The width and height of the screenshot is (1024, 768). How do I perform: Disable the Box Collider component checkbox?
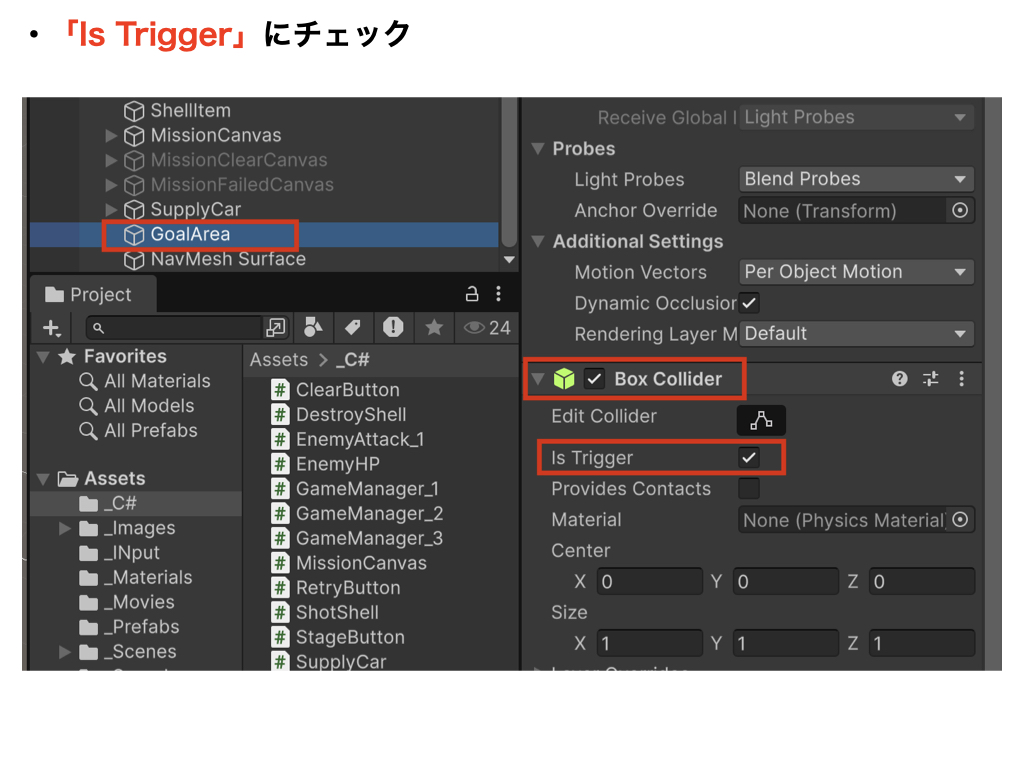point(595,379)
